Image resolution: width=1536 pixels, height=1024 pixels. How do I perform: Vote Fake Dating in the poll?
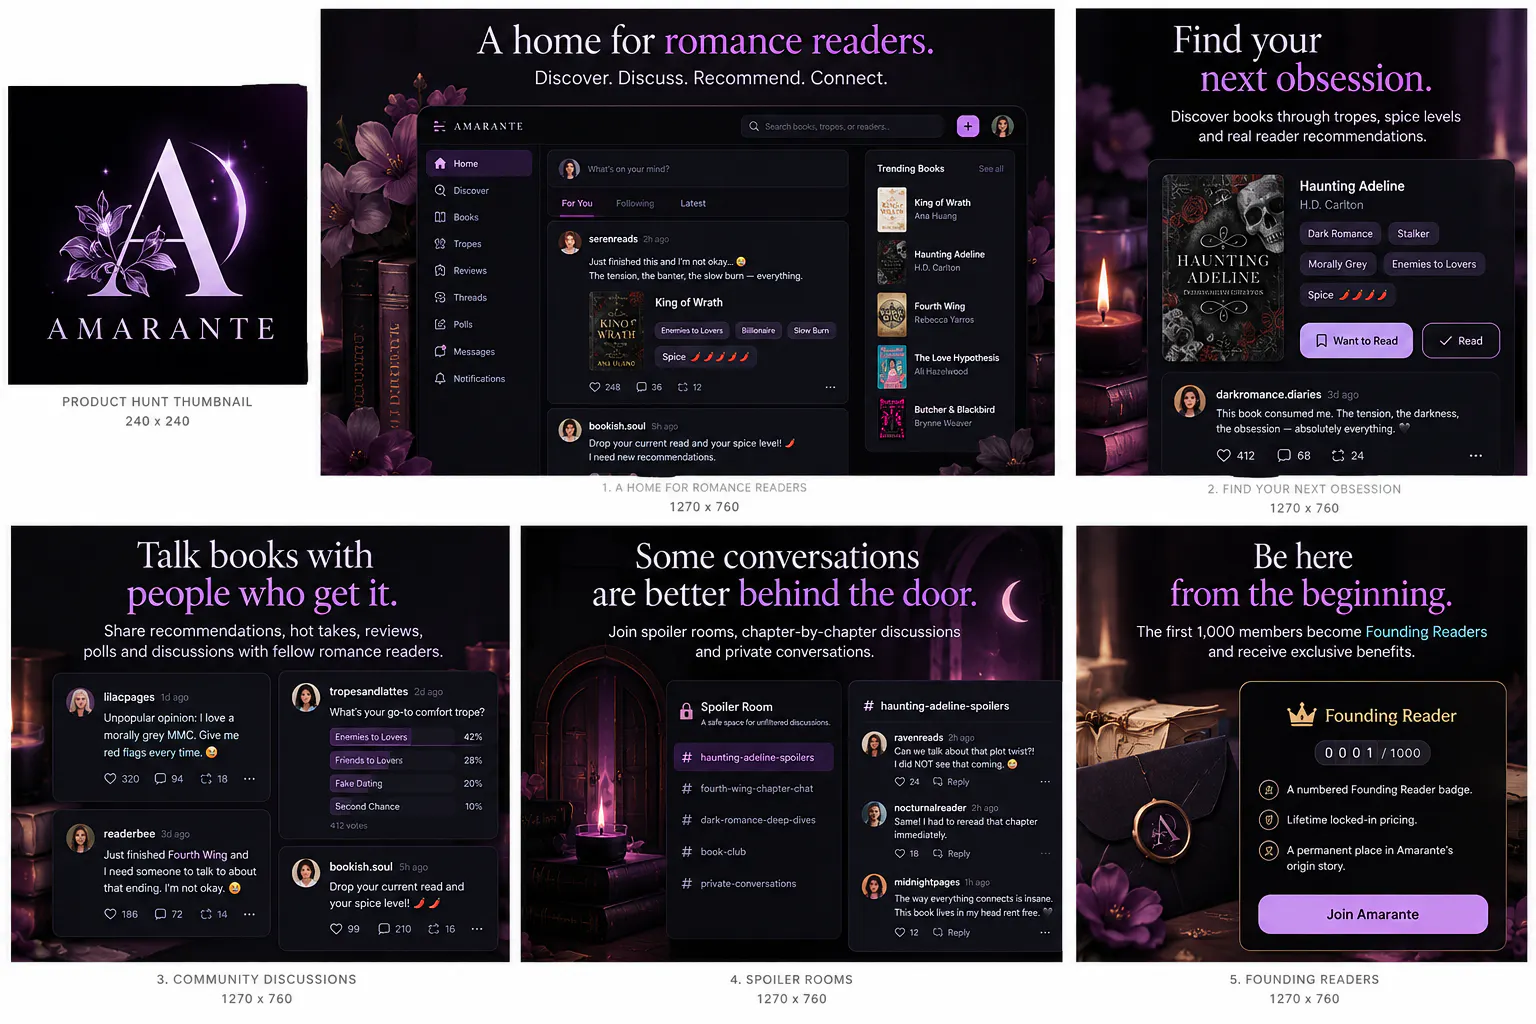[x=408, y=784]
